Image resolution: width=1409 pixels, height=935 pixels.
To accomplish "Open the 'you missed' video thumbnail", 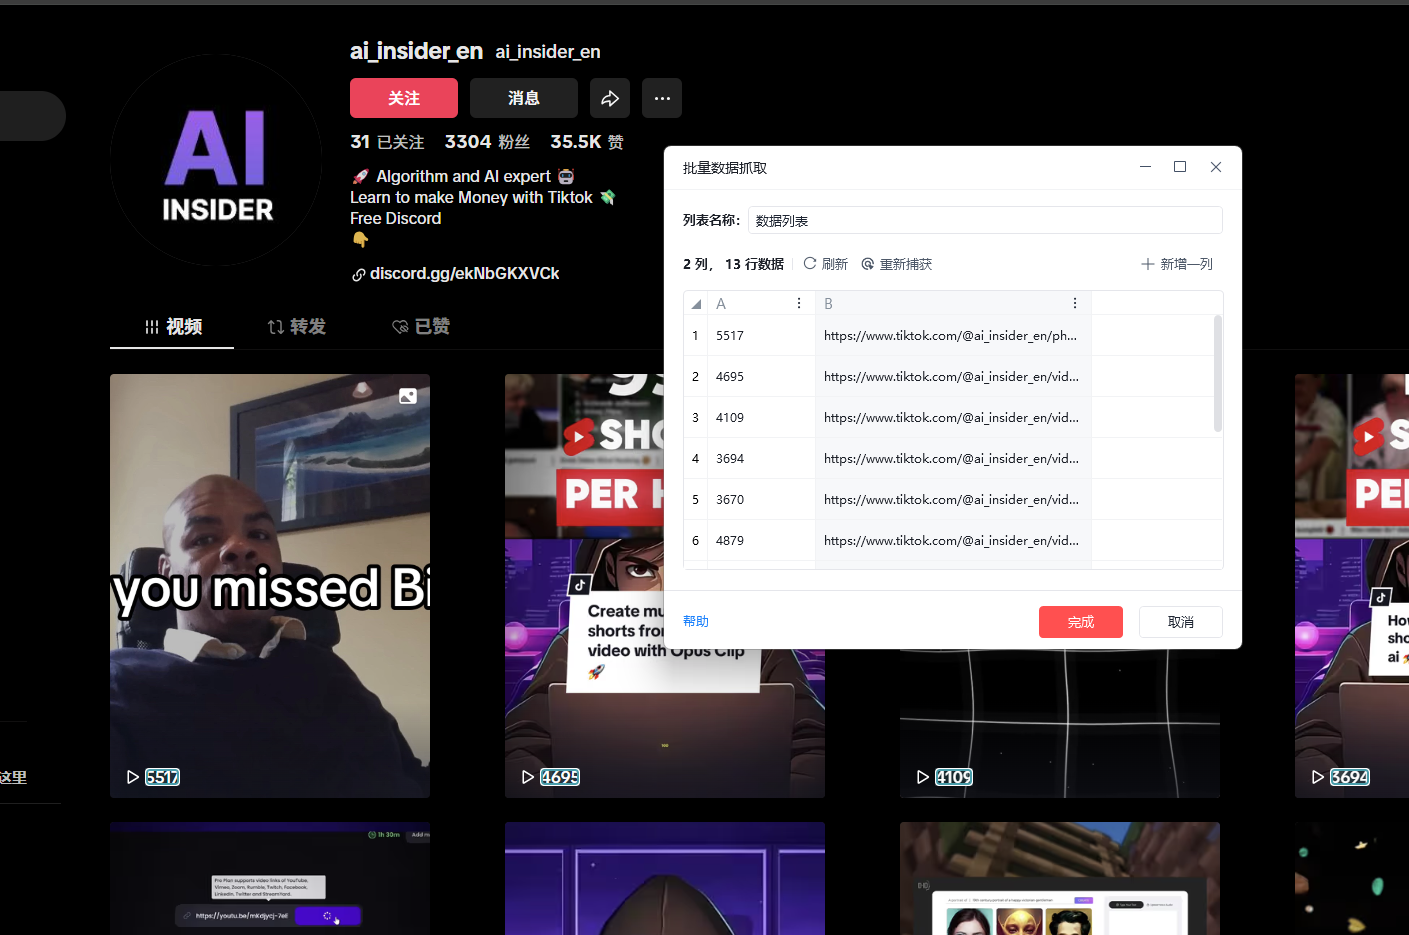I will tap(270, 586).
